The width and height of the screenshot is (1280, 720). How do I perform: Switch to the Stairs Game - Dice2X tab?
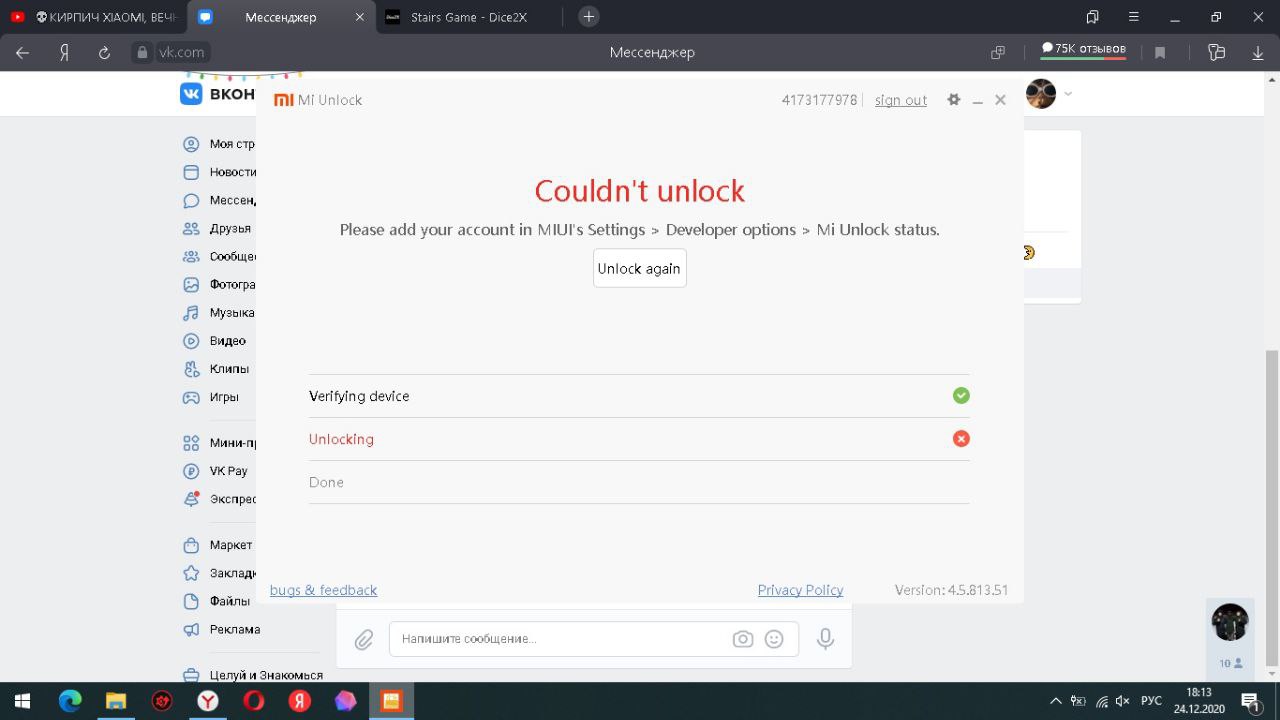469,17
